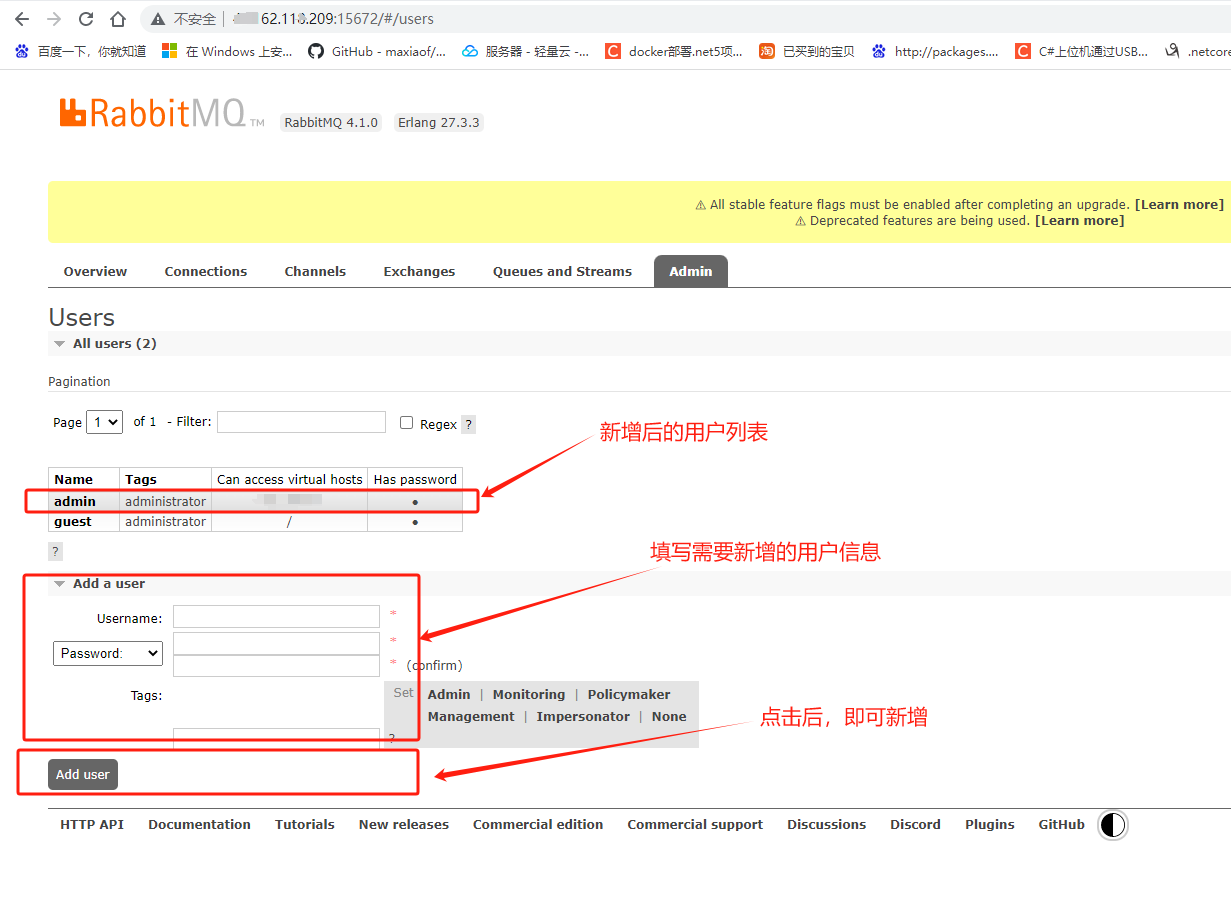Image resolution: width=1231 pixels, height=923 pixels.
Task: Open the Tutorials footer link
Action: (x=305, y=824)
